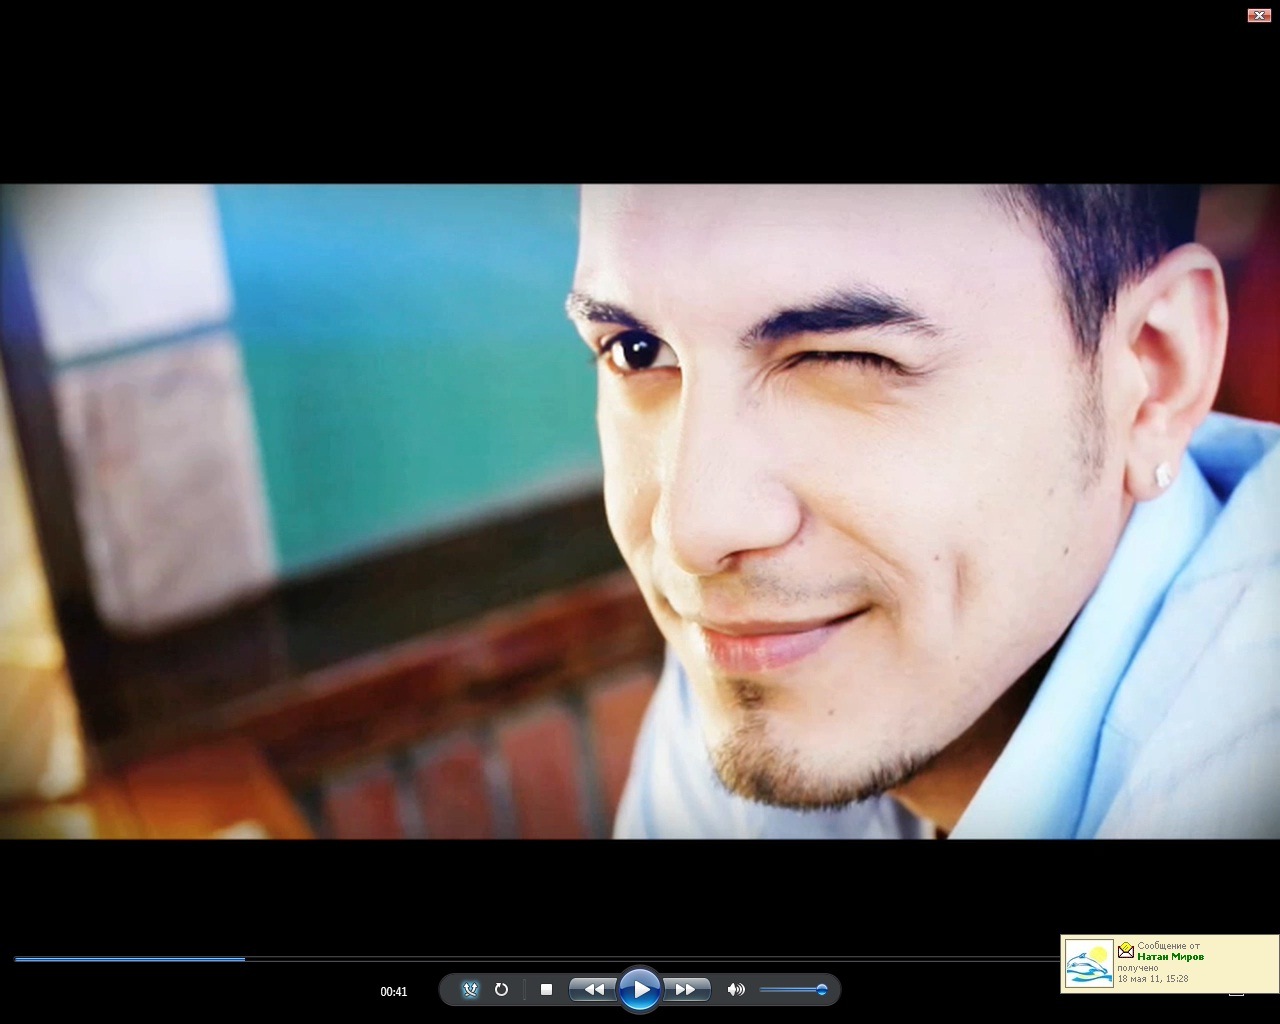Click the dolphin avatar in the notification
The width and height of the screenshot is (1280, 1024).
tap(1089, 964)
